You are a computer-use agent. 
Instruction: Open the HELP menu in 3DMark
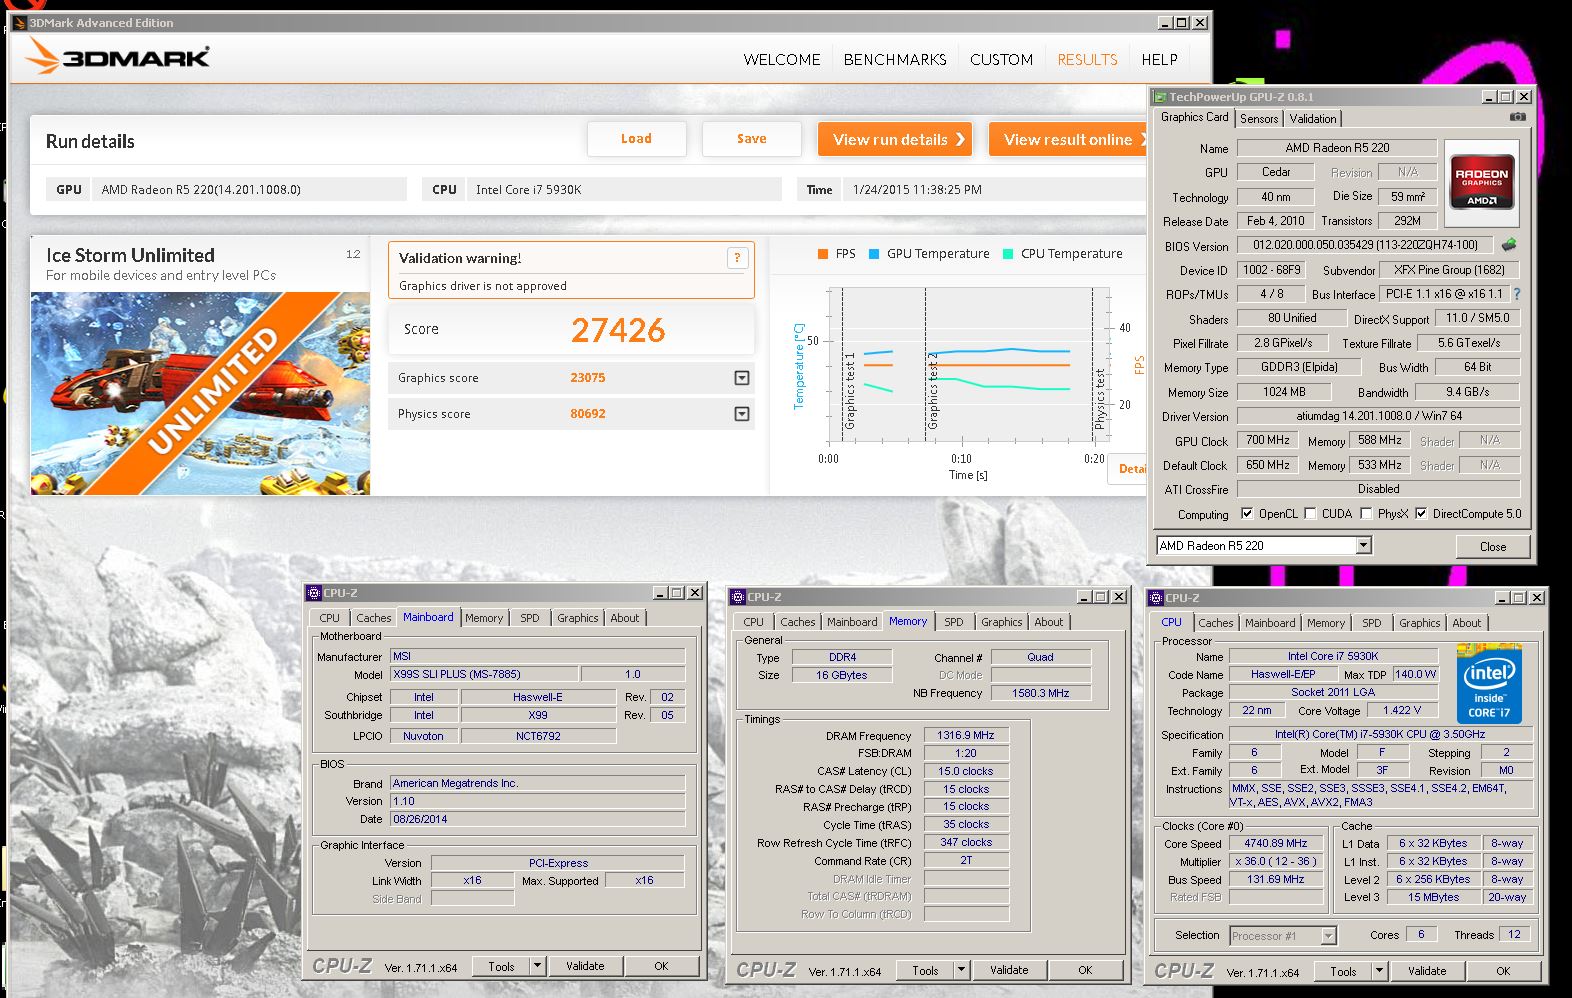click(1159, 60)
